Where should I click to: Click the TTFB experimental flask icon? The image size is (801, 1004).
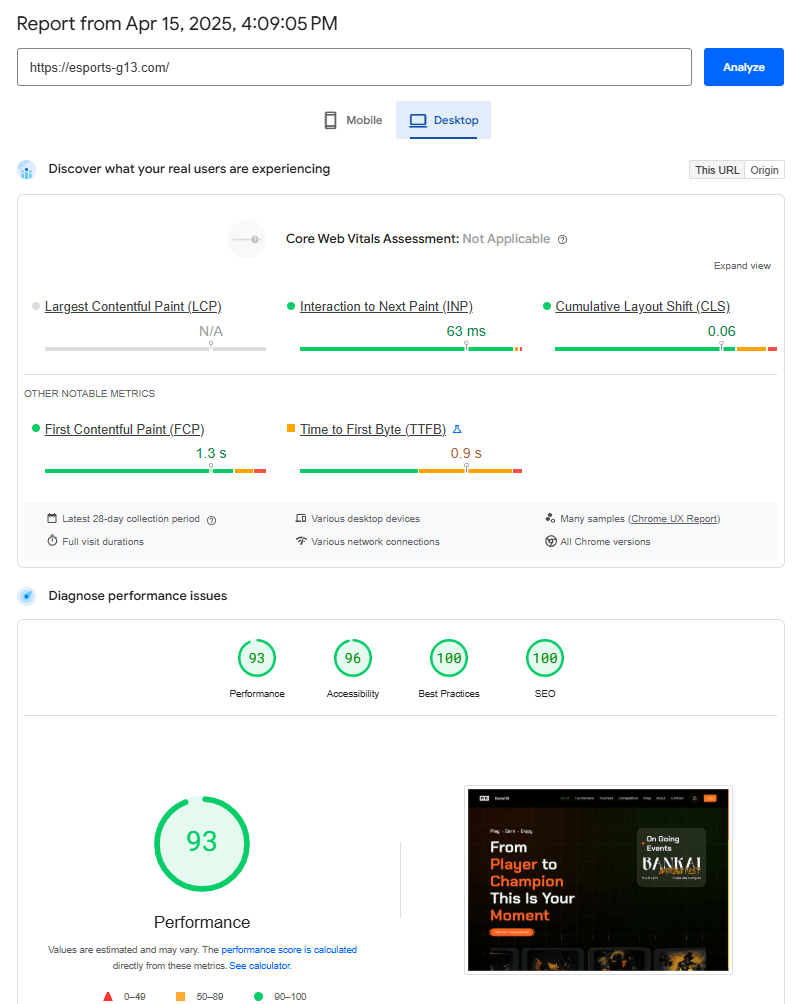point(457,429)
